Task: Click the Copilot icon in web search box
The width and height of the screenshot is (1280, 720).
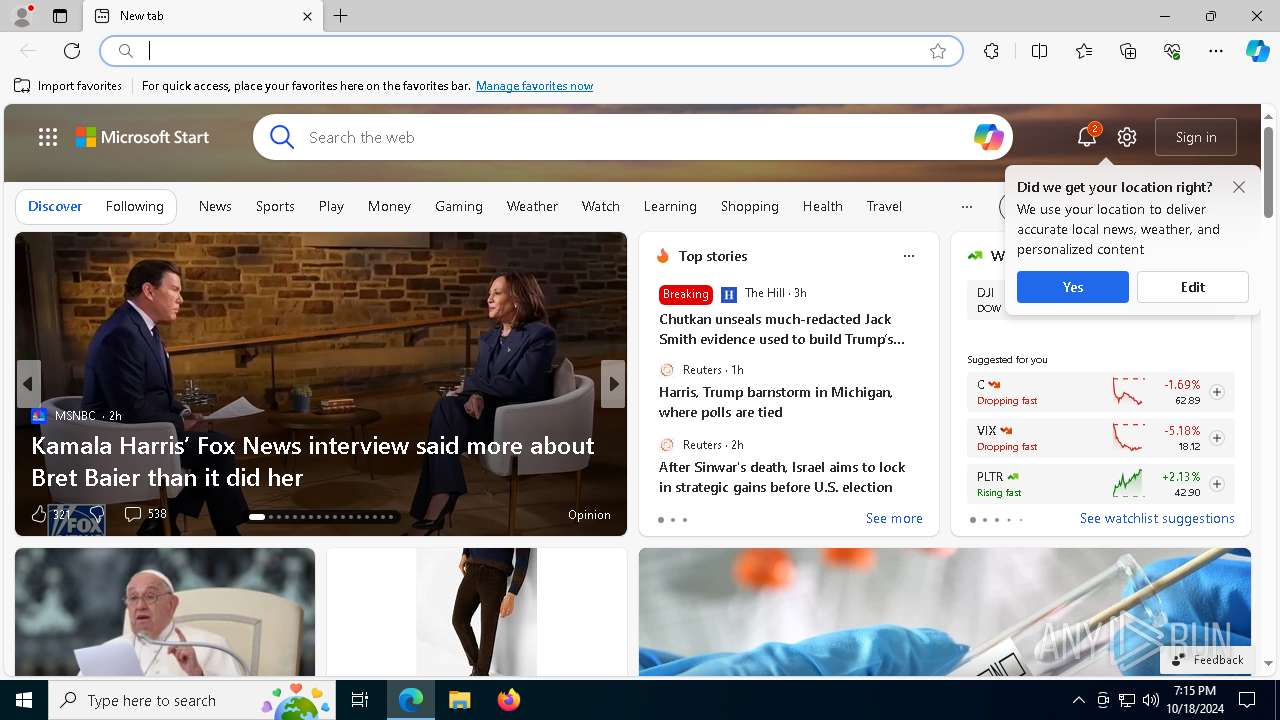Action: pyautogui.click(x=988, y=137)
